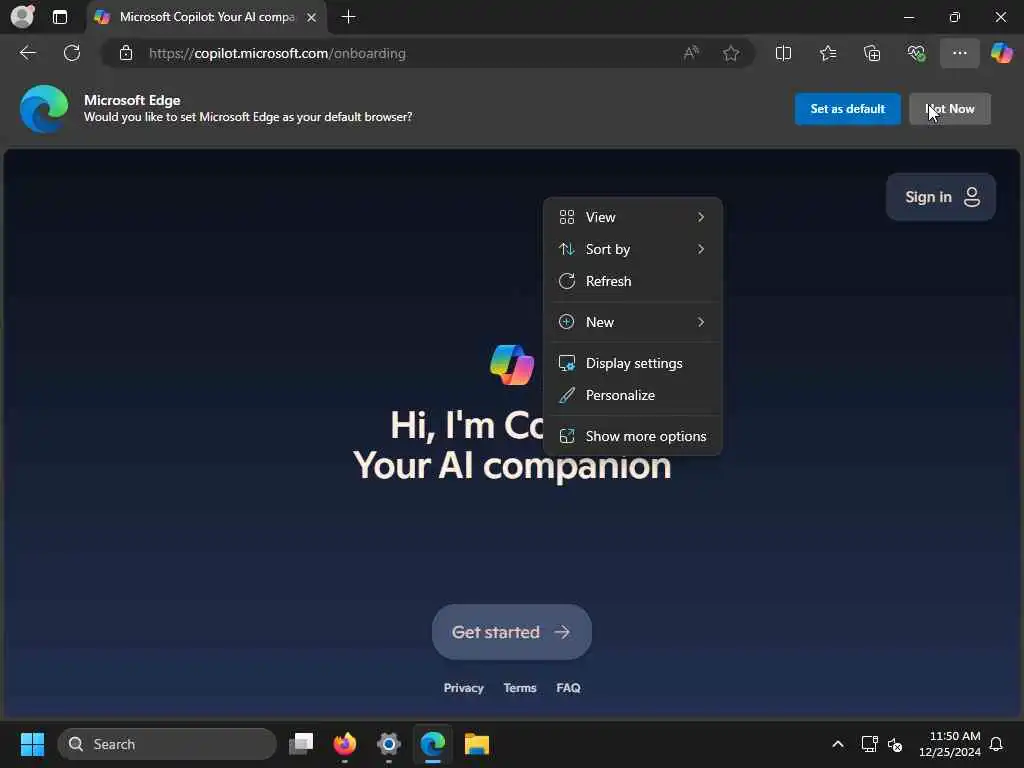This screenshot has width=1024, height=768.
Task: Expand the View submenu
Action: 632,217
